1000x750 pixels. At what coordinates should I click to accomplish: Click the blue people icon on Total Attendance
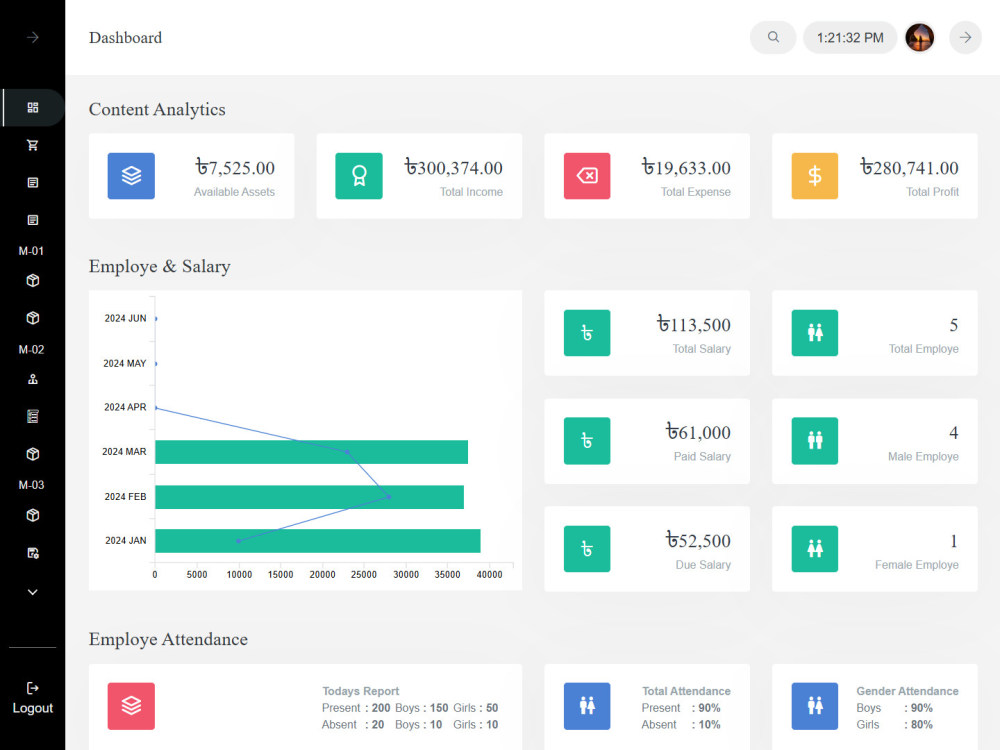click(x=587, y=706)
